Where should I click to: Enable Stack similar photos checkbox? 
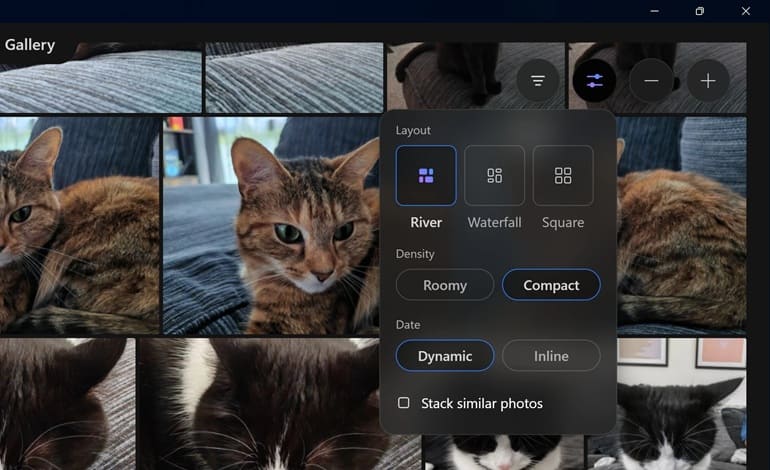[404, 403]
